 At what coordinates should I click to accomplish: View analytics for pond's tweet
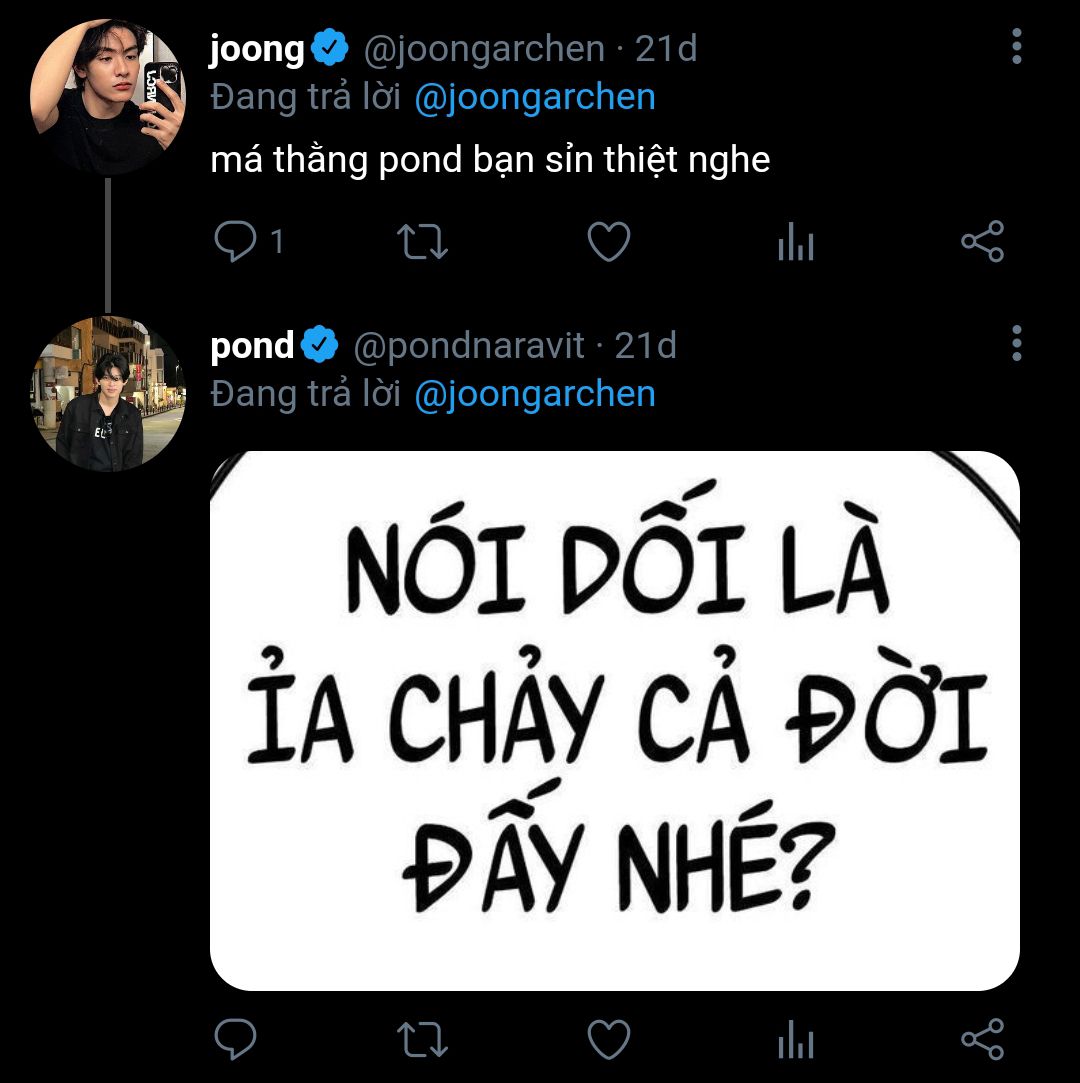(x=796, y=1041)
